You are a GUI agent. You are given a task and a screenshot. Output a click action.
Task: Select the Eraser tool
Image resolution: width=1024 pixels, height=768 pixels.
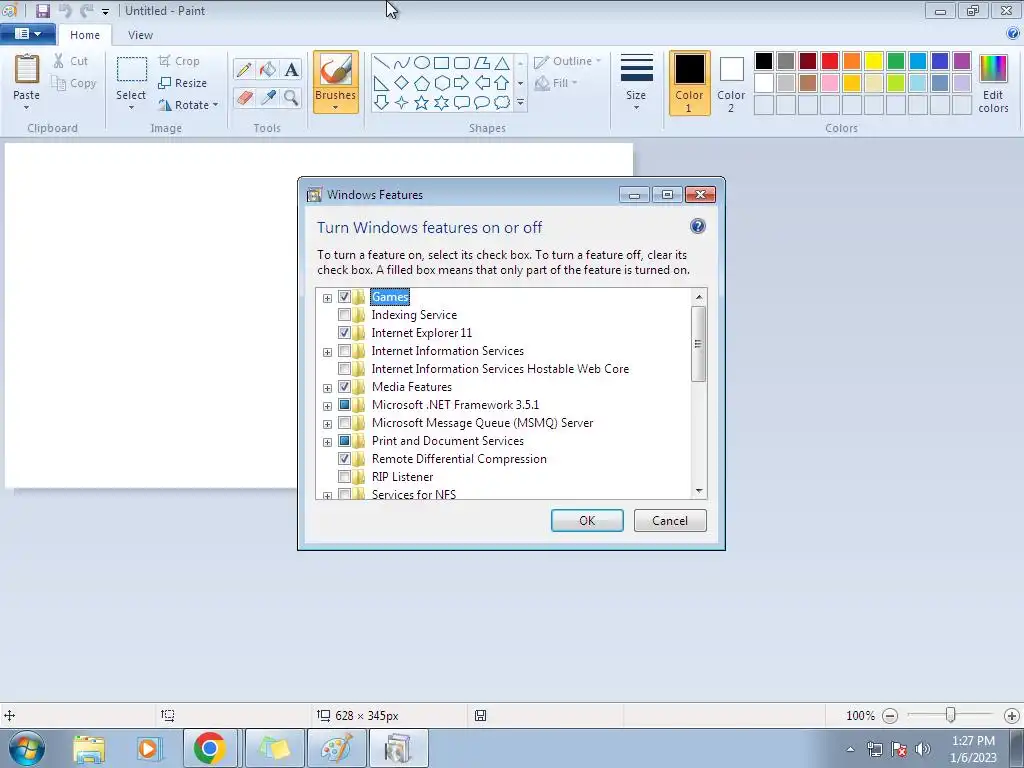pyautogui.click(x=244, y=98)
